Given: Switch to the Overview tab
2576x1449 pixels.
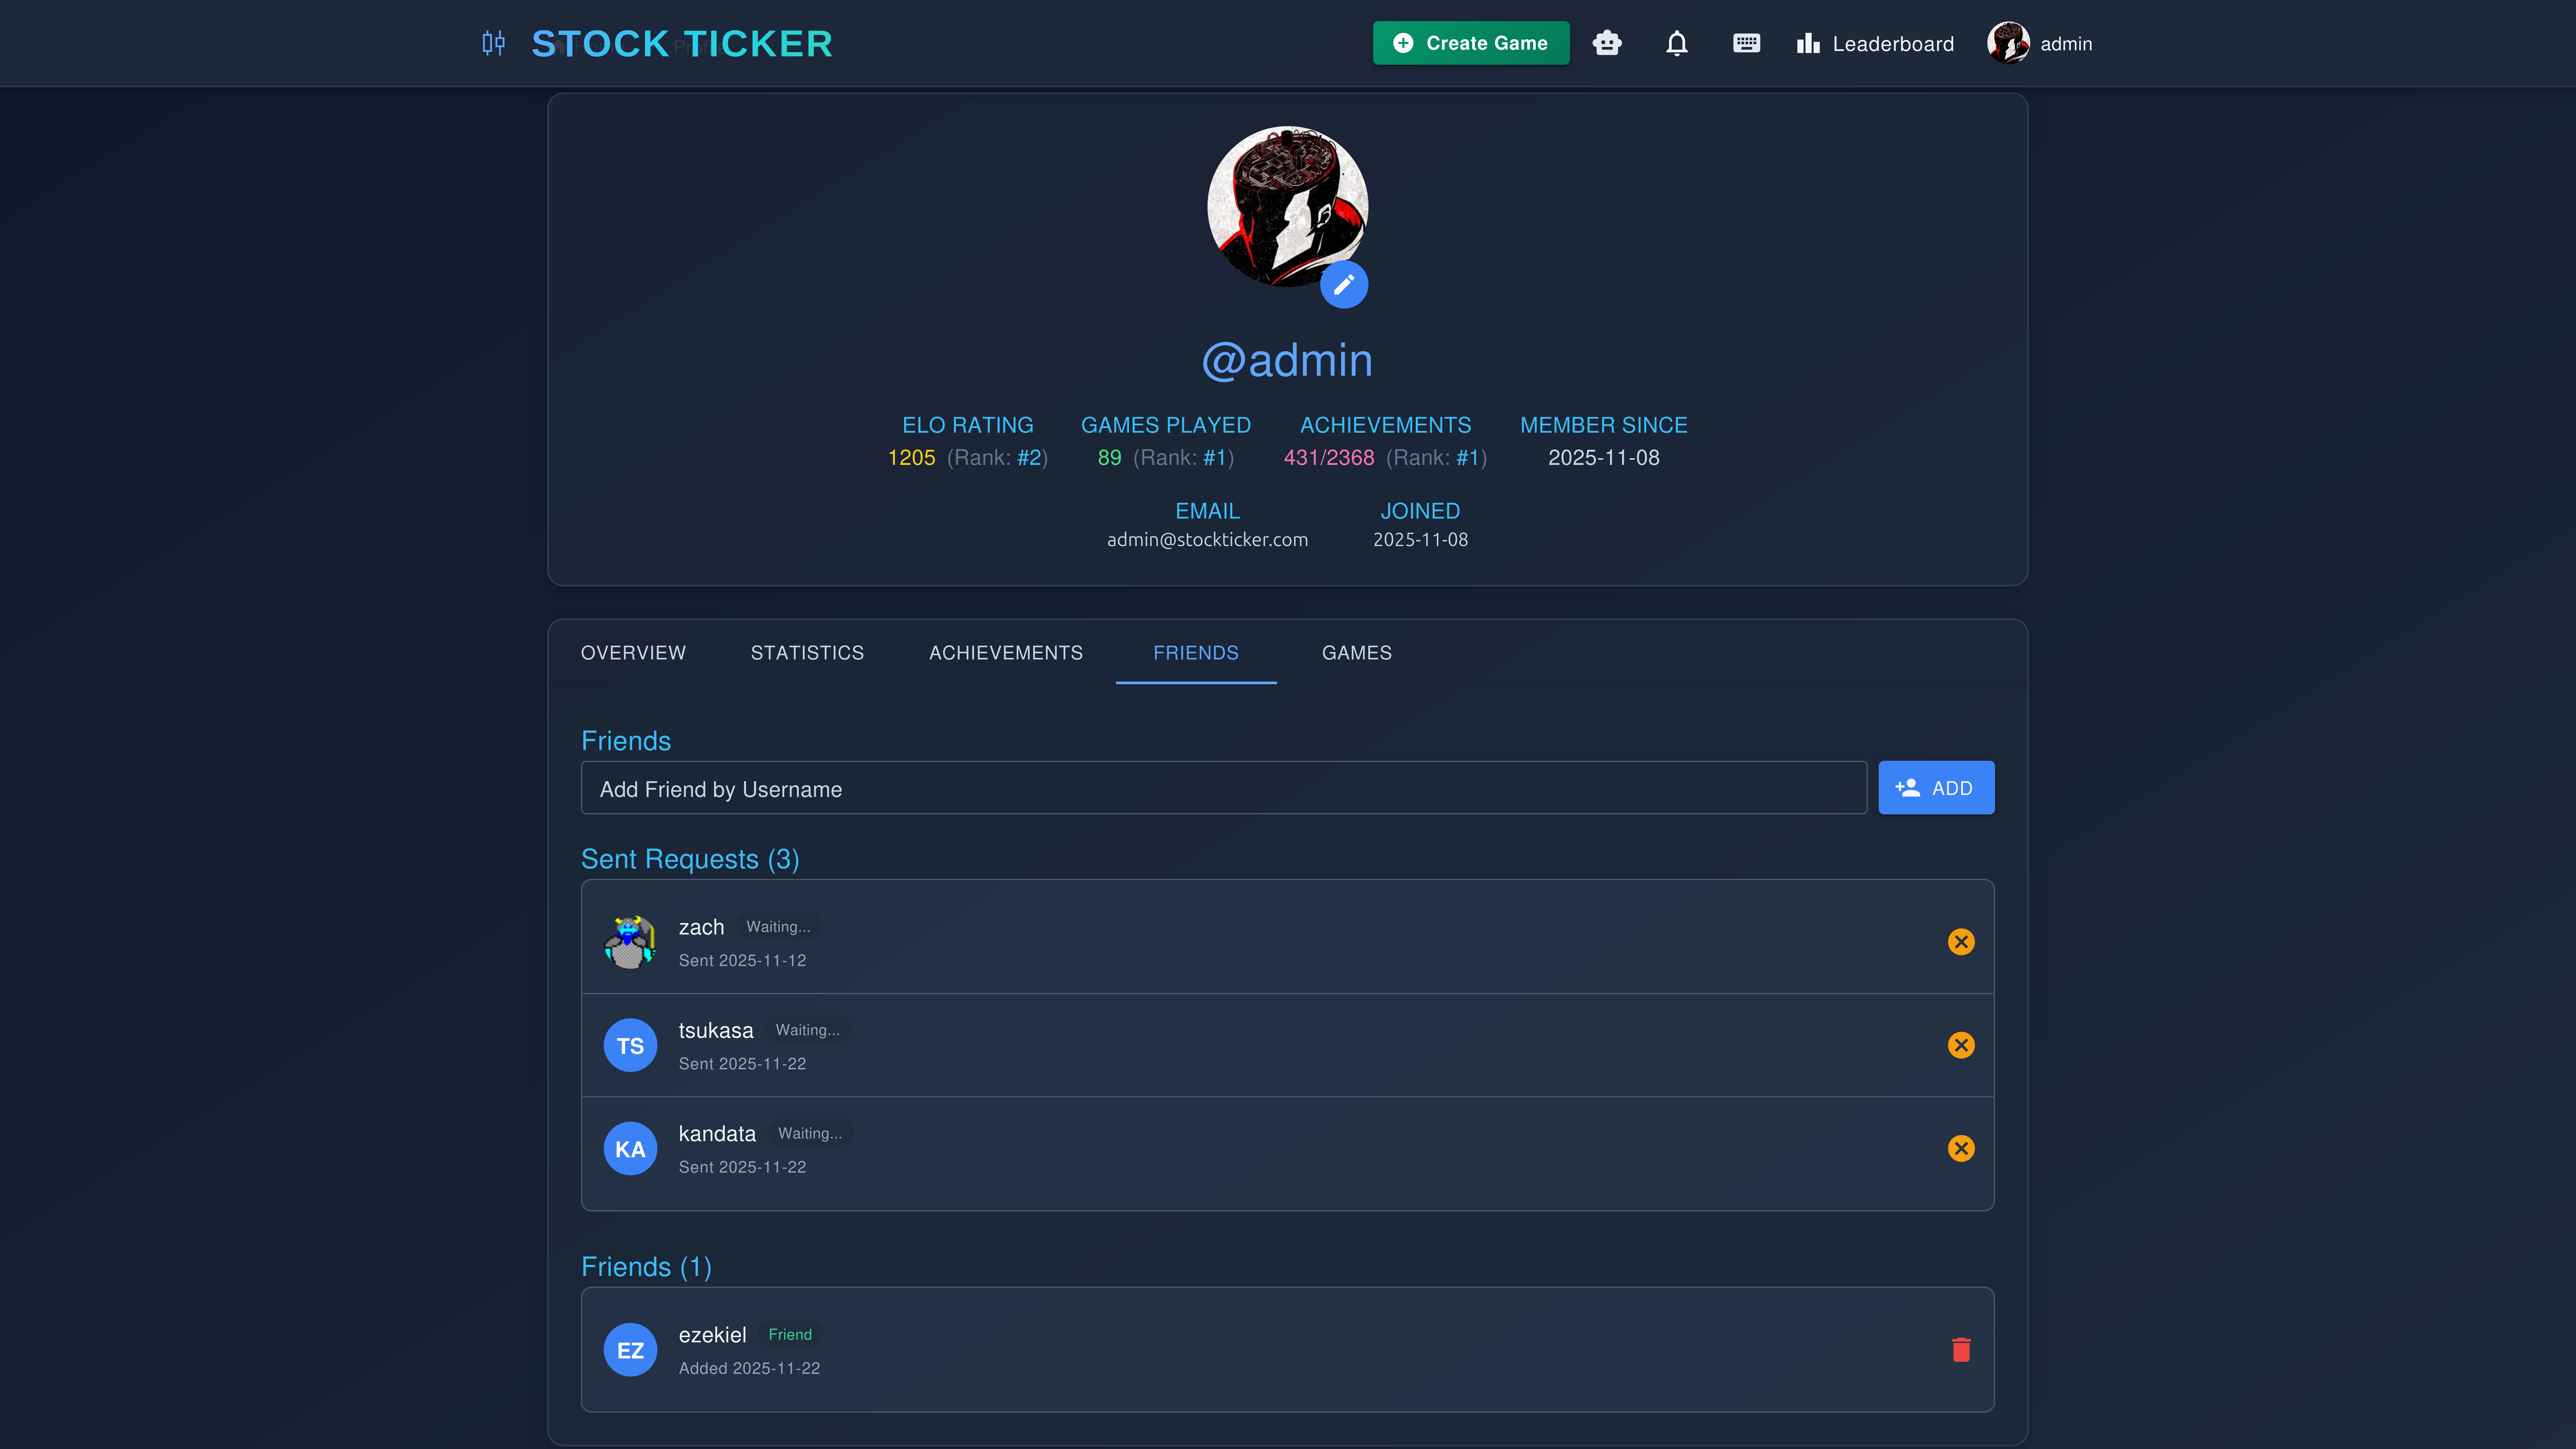Looking at the screenshot, I should (633, 653).
